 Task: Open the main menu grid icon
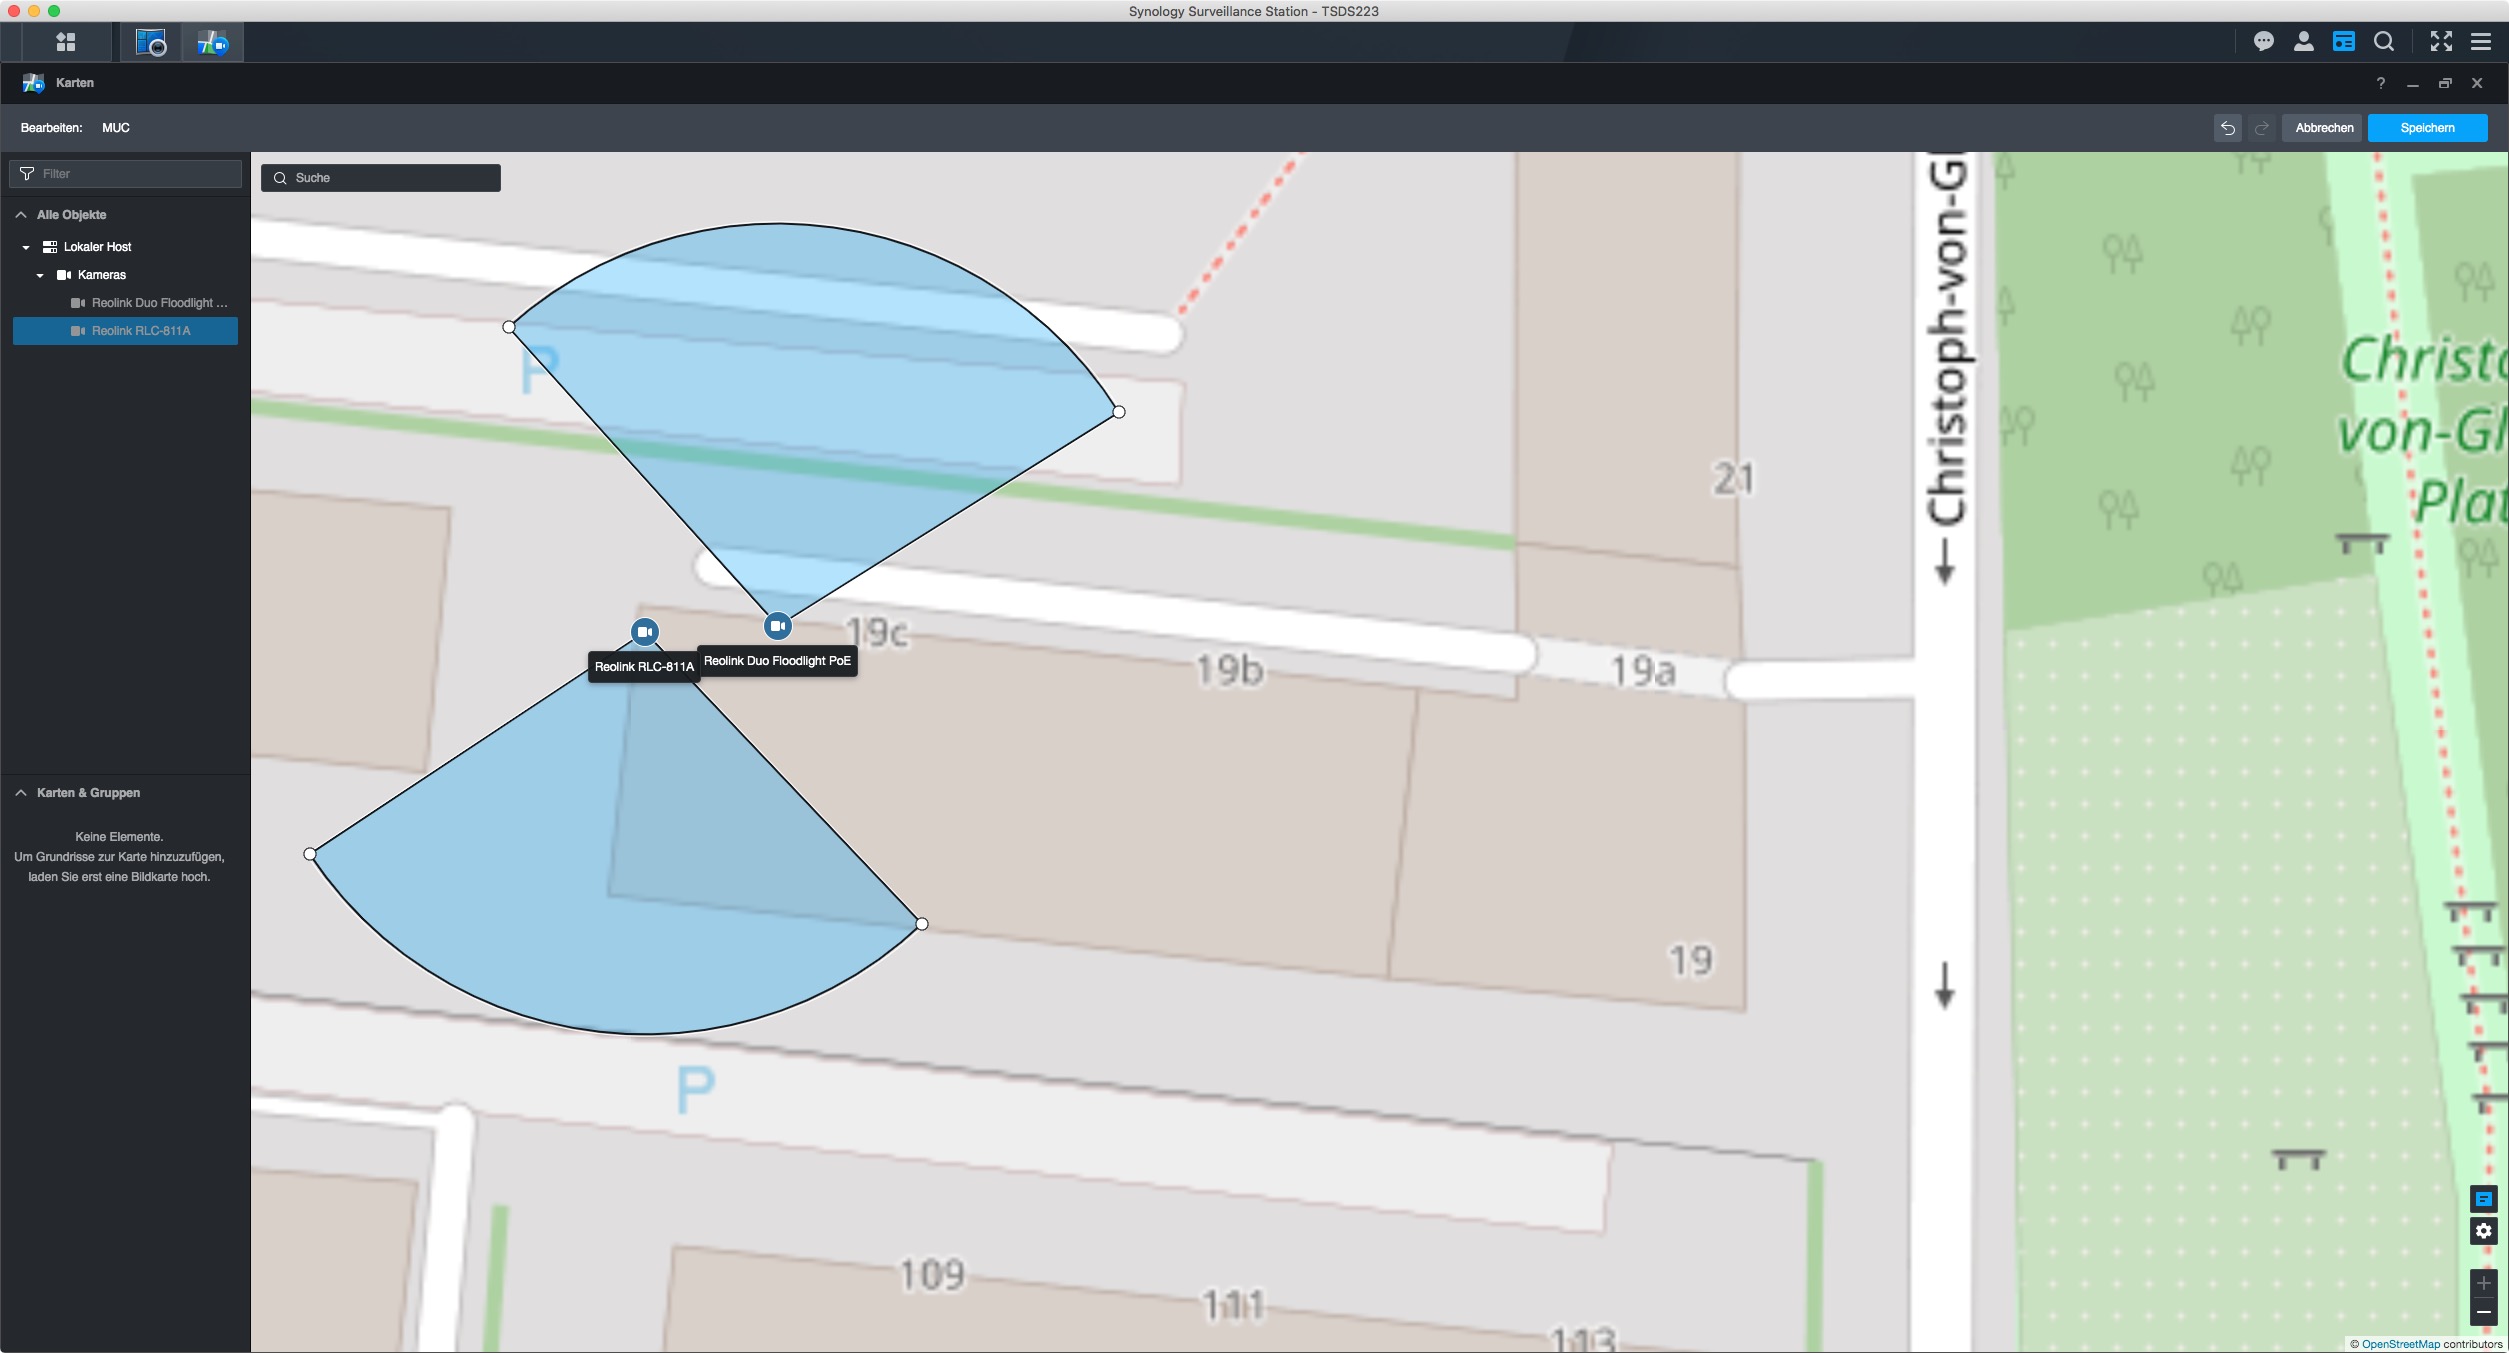point(66,42)
